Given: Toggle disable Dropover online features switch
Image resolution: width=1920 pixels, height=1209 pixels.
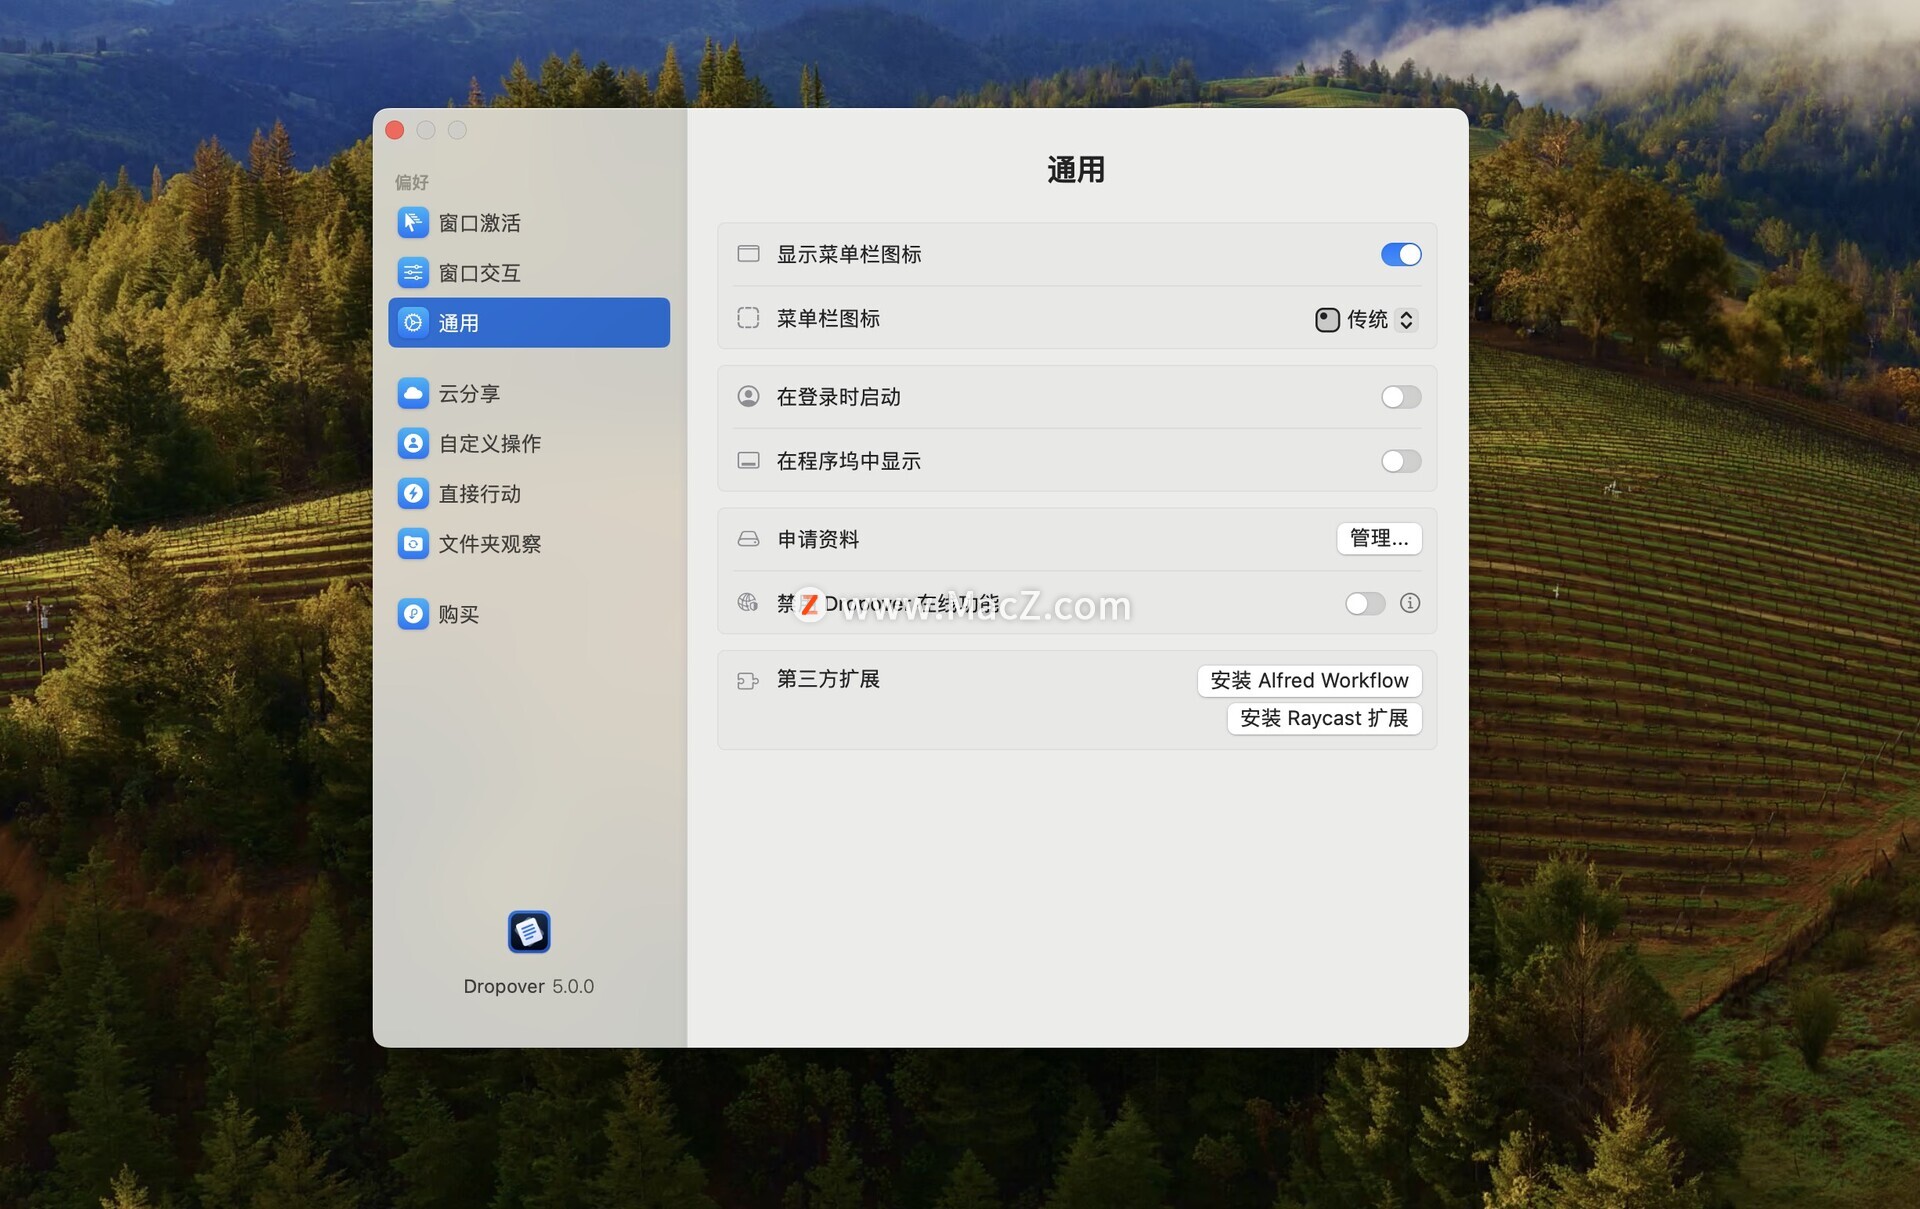Looking at the screenshot, I should tap(1365, 603).
